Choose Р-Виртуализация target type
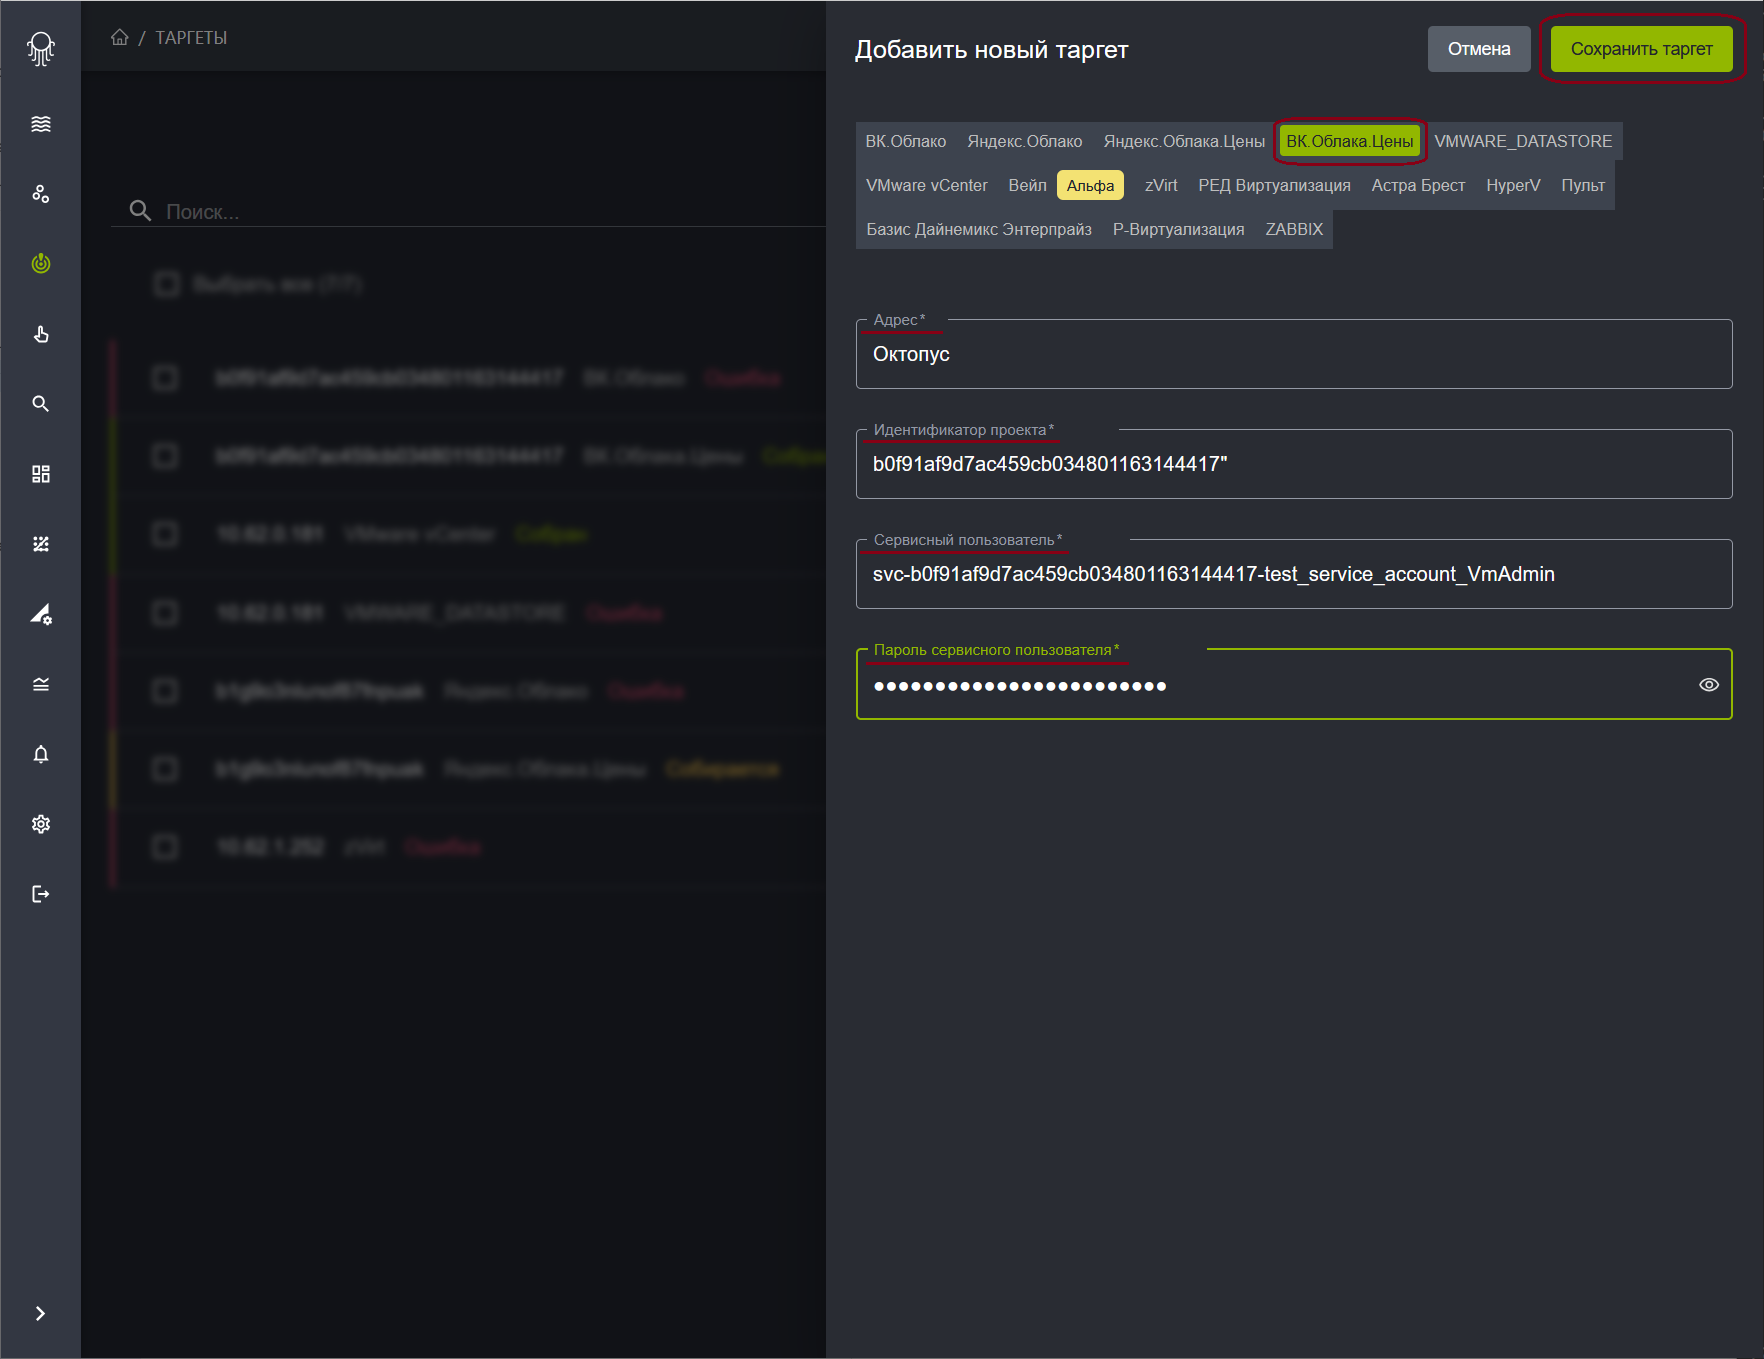The width and height of the screenshot is (1764, 1359). [1179, 229]
